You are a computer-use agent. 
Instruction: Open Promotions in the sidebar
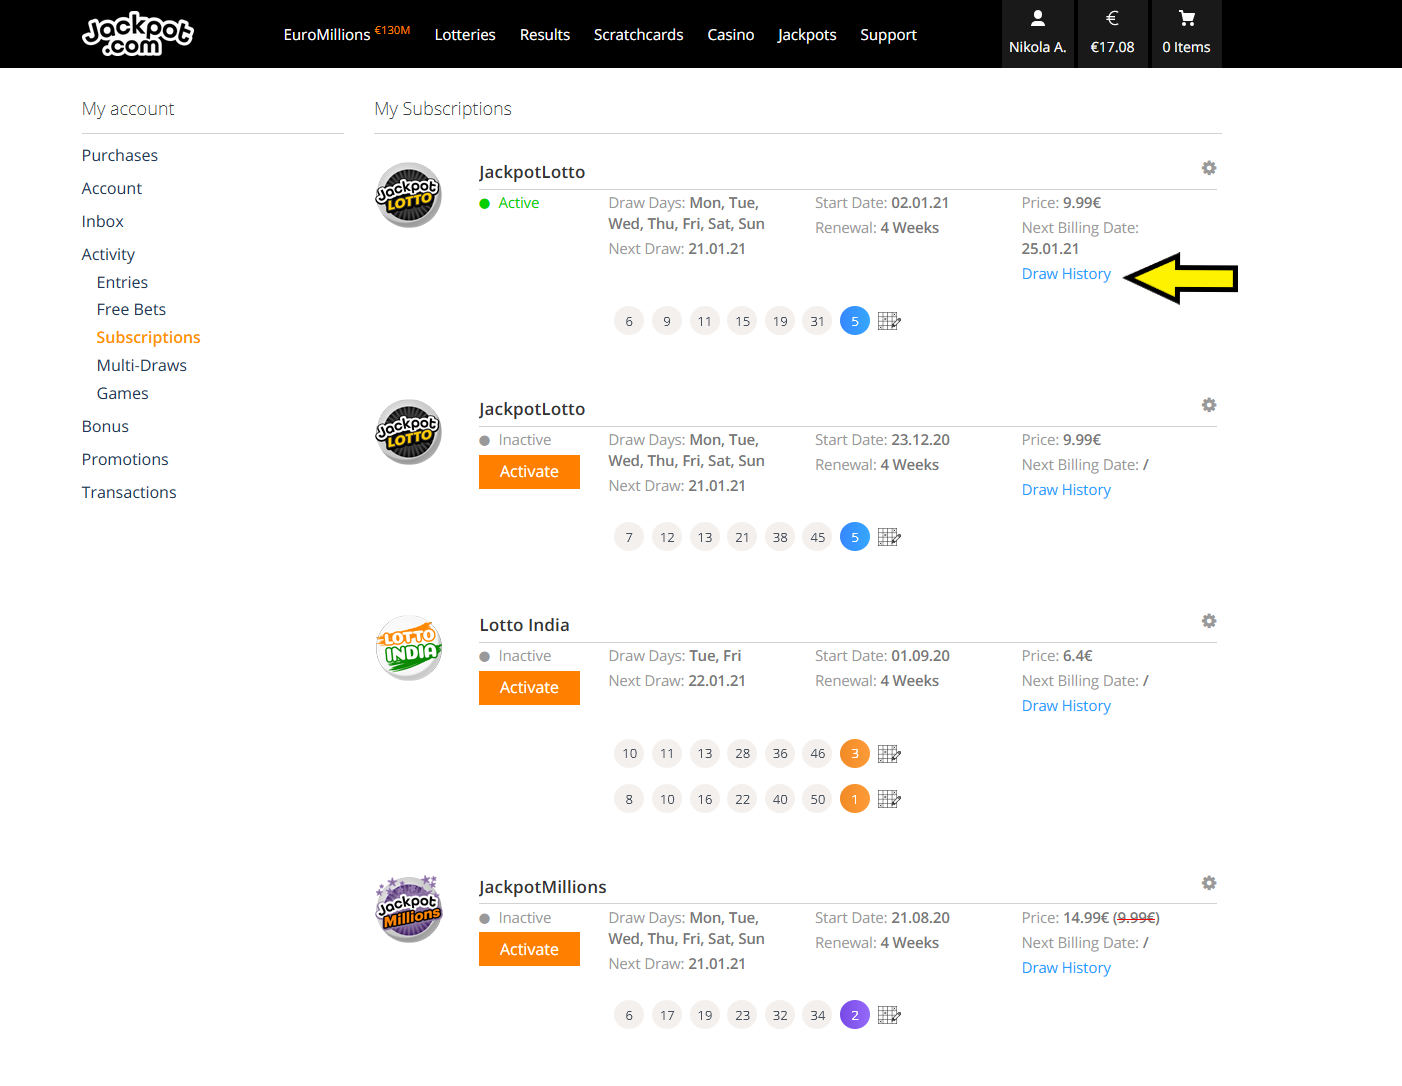click(x=125, y=459)
